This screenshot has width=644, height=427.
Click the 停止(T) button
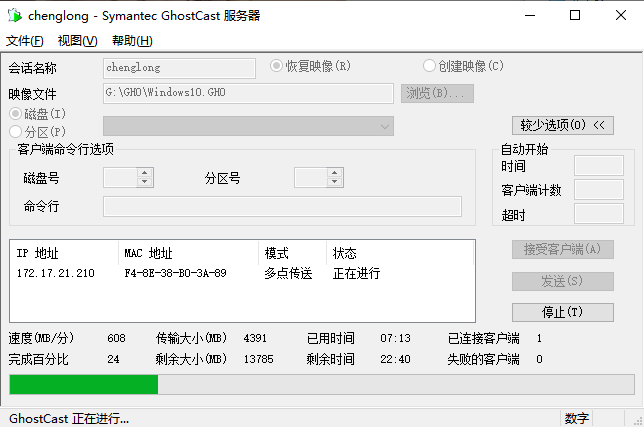tap(563, 312)
